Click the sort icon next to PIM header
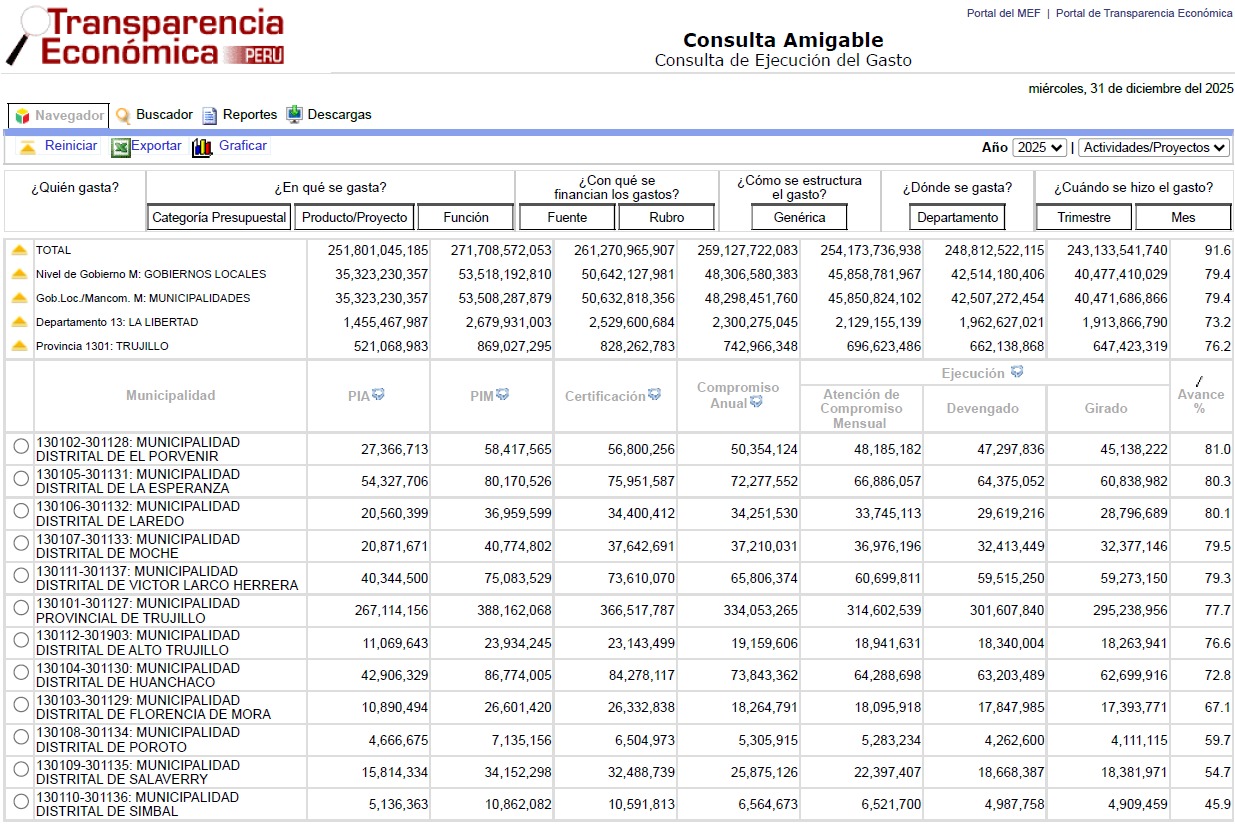 [502, 395]
